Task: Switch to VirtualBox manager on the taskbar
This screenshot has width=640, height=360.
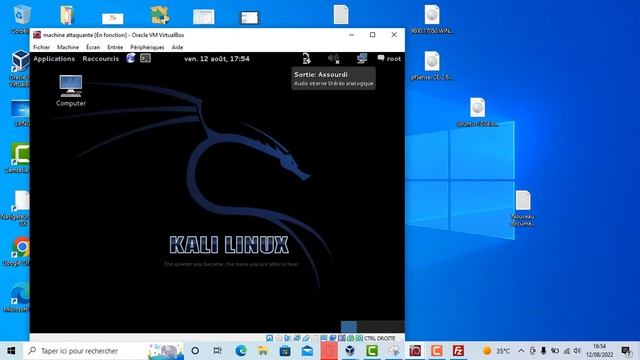Action: click(350, 351)
